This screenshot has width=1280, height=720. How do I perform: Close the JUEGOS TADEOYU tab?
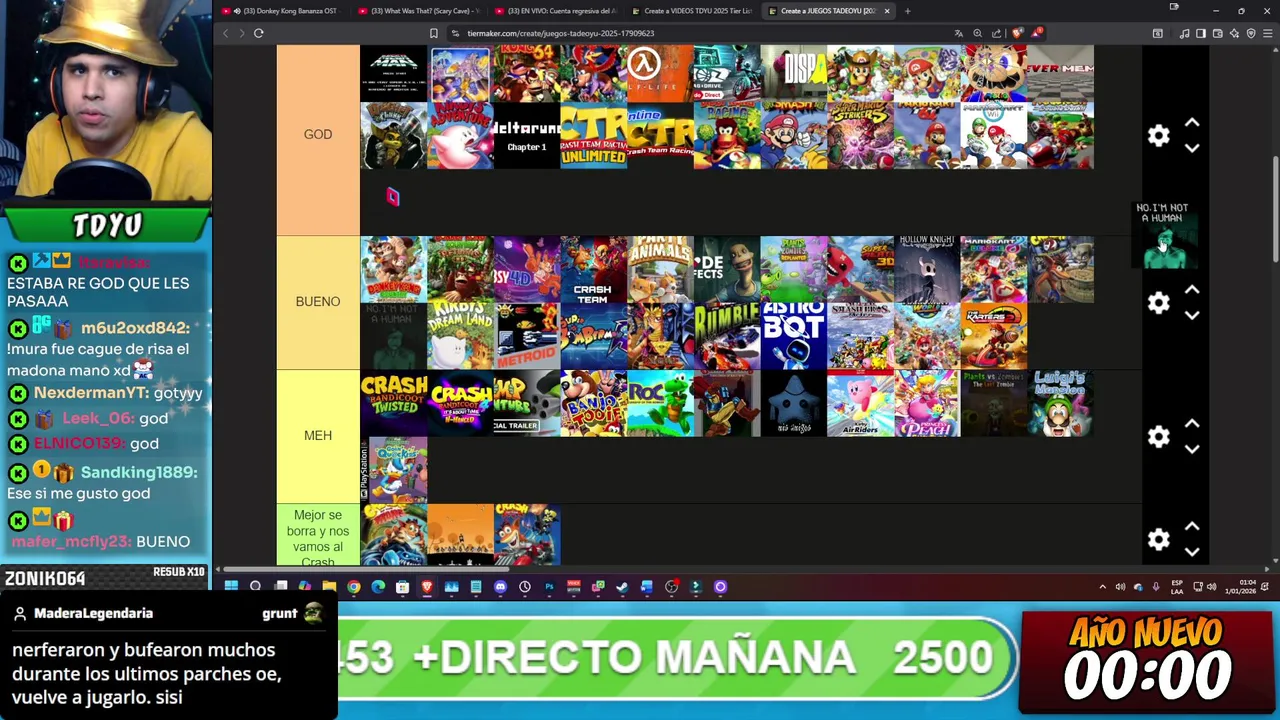886,11
